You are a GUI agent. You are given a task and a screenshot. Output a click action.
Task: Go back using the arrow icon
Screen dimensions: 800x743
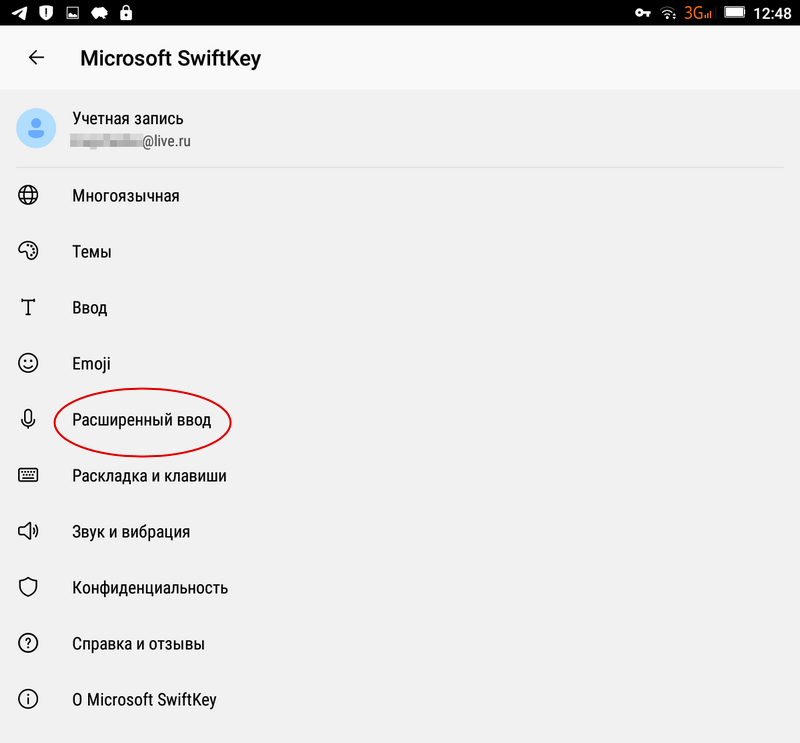coord(36,57)
